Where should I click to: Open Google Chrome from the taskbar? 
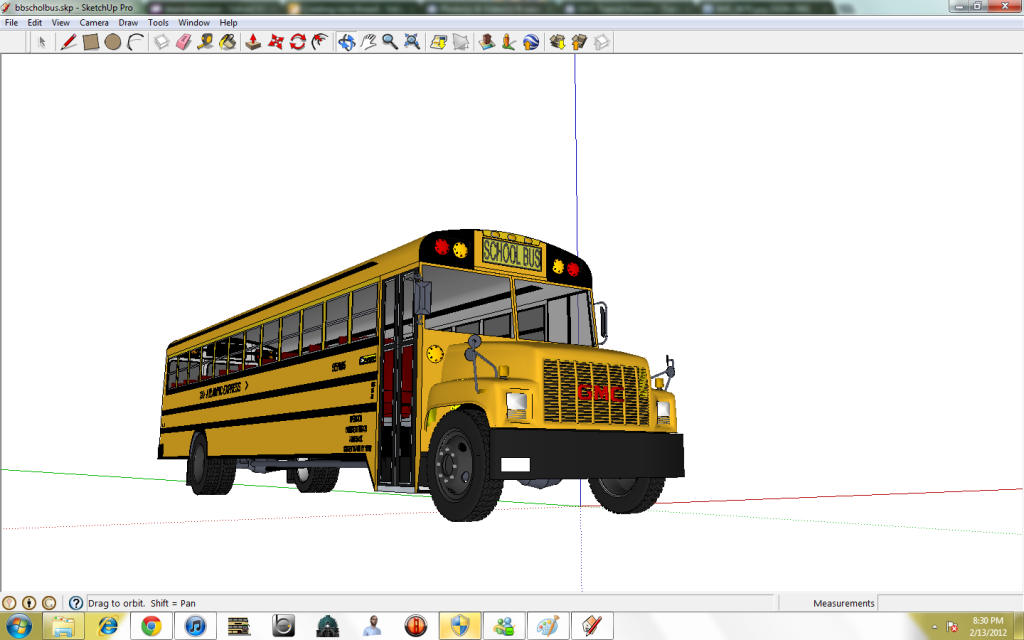pyautogui.click(x=152, y=626)
